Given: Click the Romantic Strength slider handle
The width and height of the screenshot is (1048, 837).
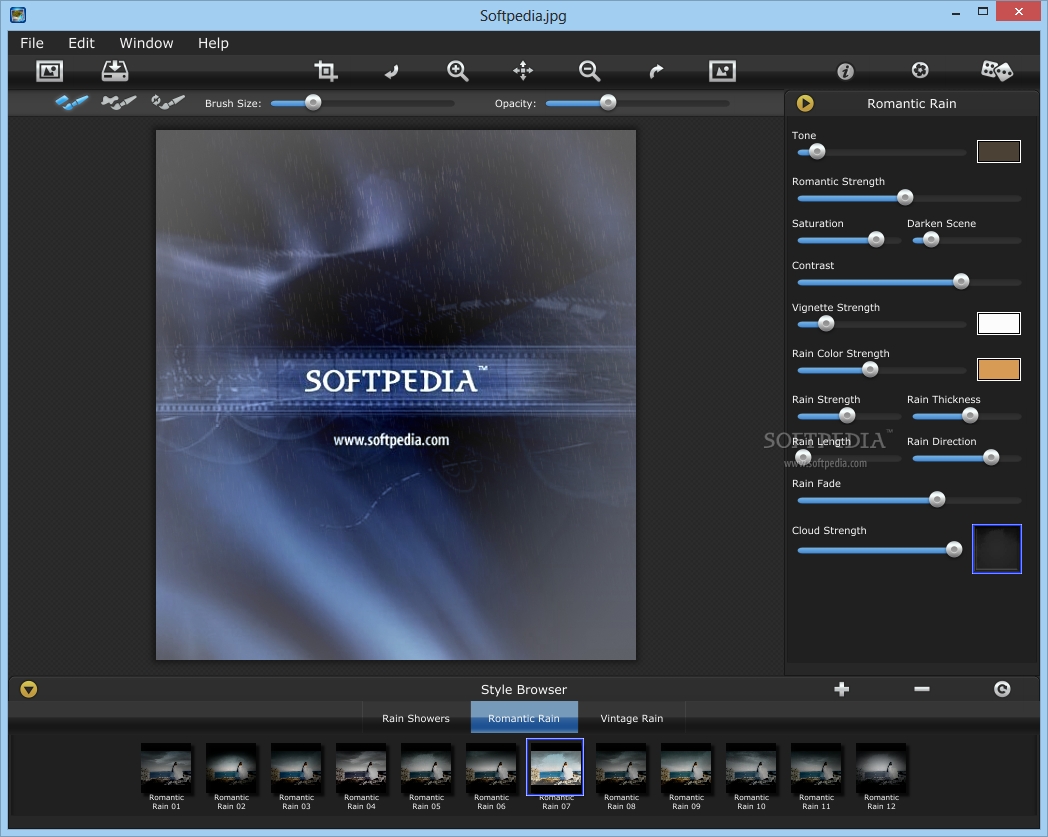Looking at the screenshot, I should pyautogui.click(x=905, y=197).
